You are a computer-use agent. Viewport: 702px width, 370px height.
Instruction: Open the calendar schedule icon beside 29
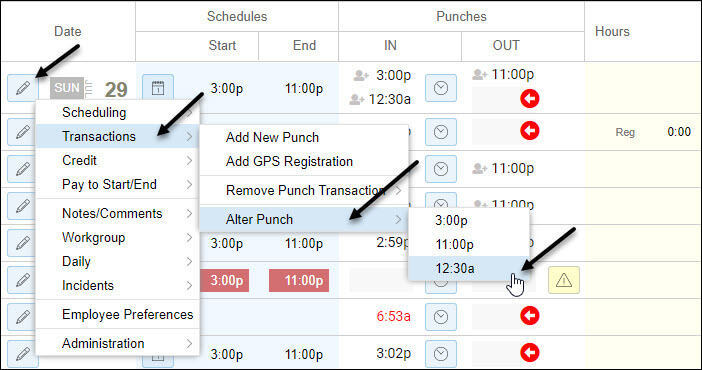[158, 88]
